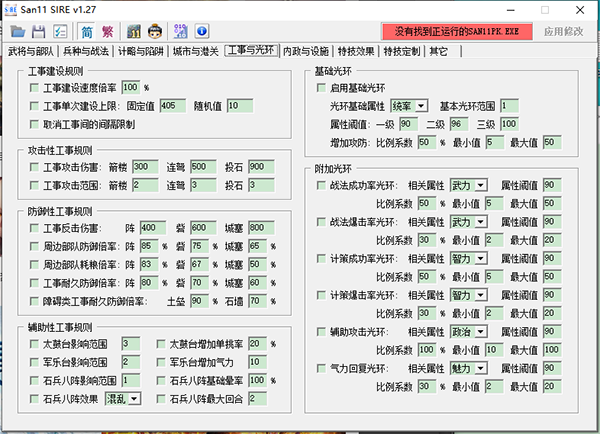
Task: Click 工事建设速度倍率 value field
Action: pyautogui.click(x=131, y=88)
